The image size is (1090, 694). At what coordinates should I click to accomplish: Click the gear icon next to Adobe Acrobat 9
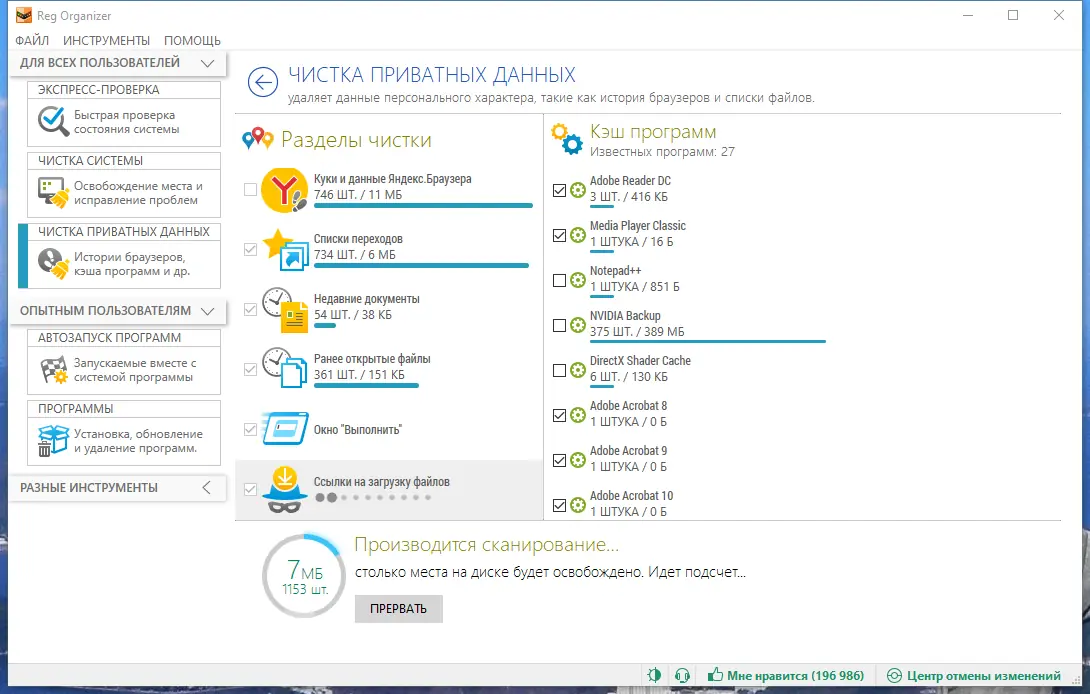pyautogui.click(x=578, y=460)
